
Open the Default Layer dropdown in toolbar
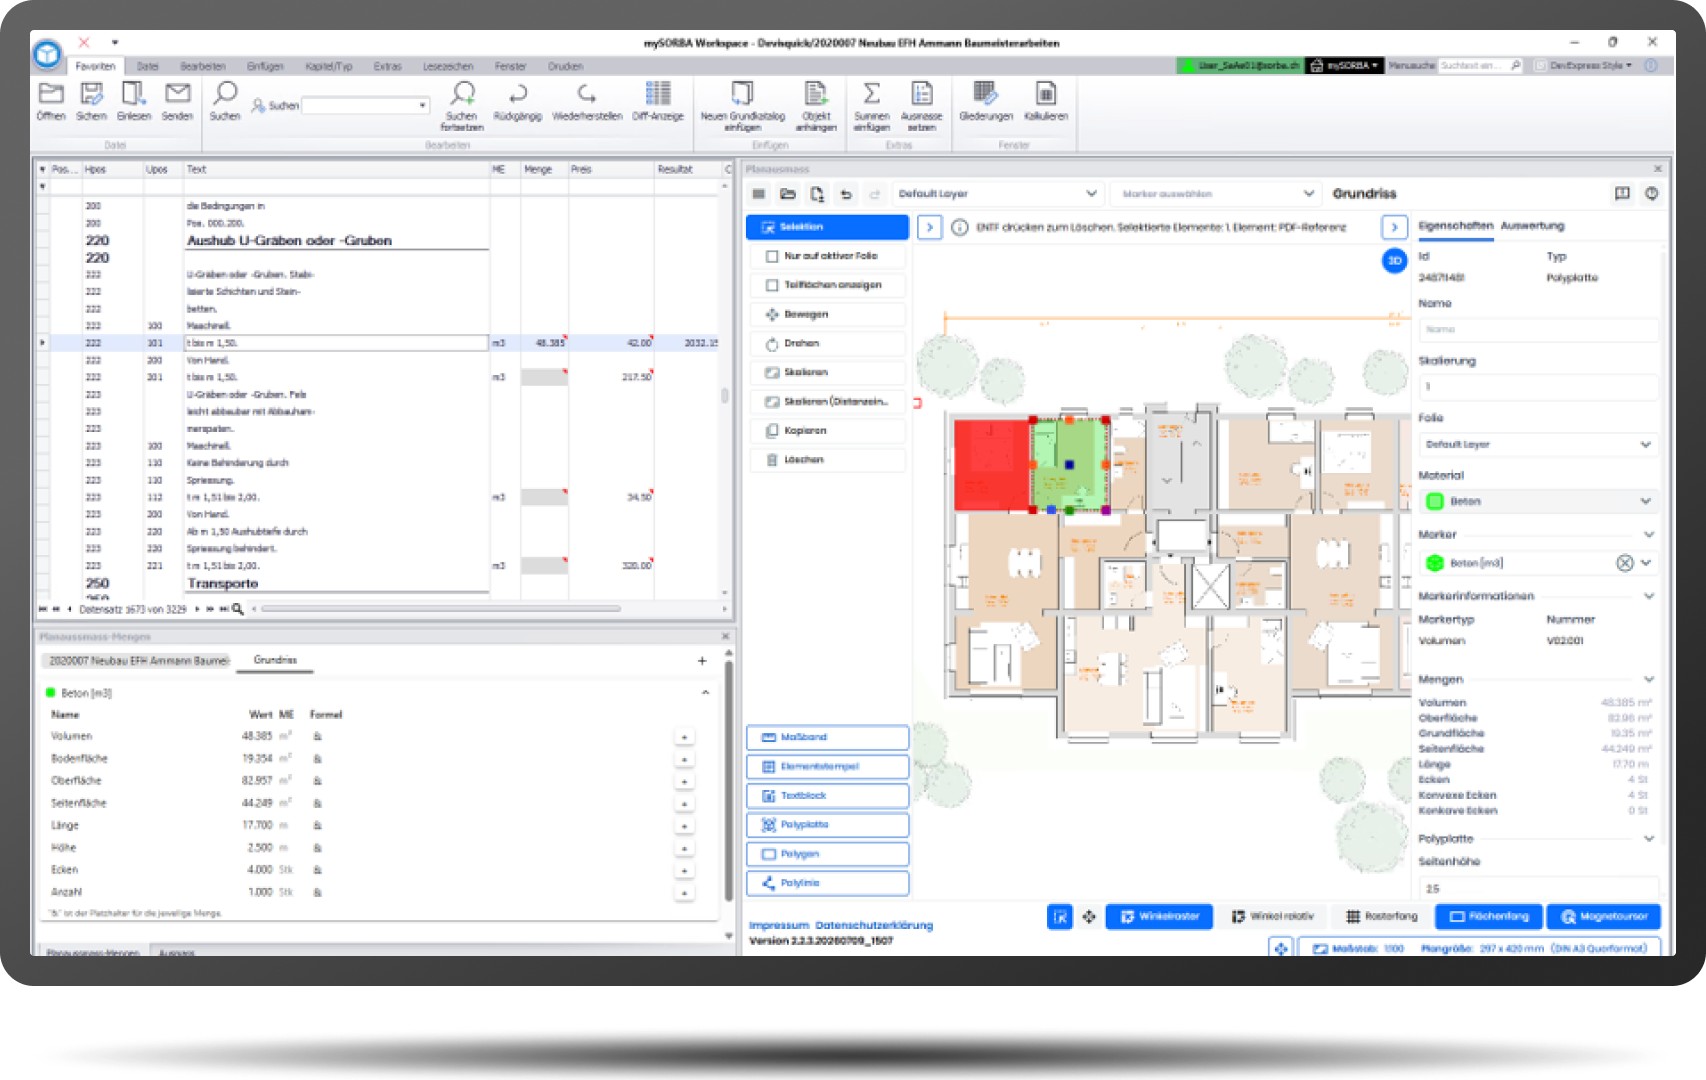(x=997, y=194)
